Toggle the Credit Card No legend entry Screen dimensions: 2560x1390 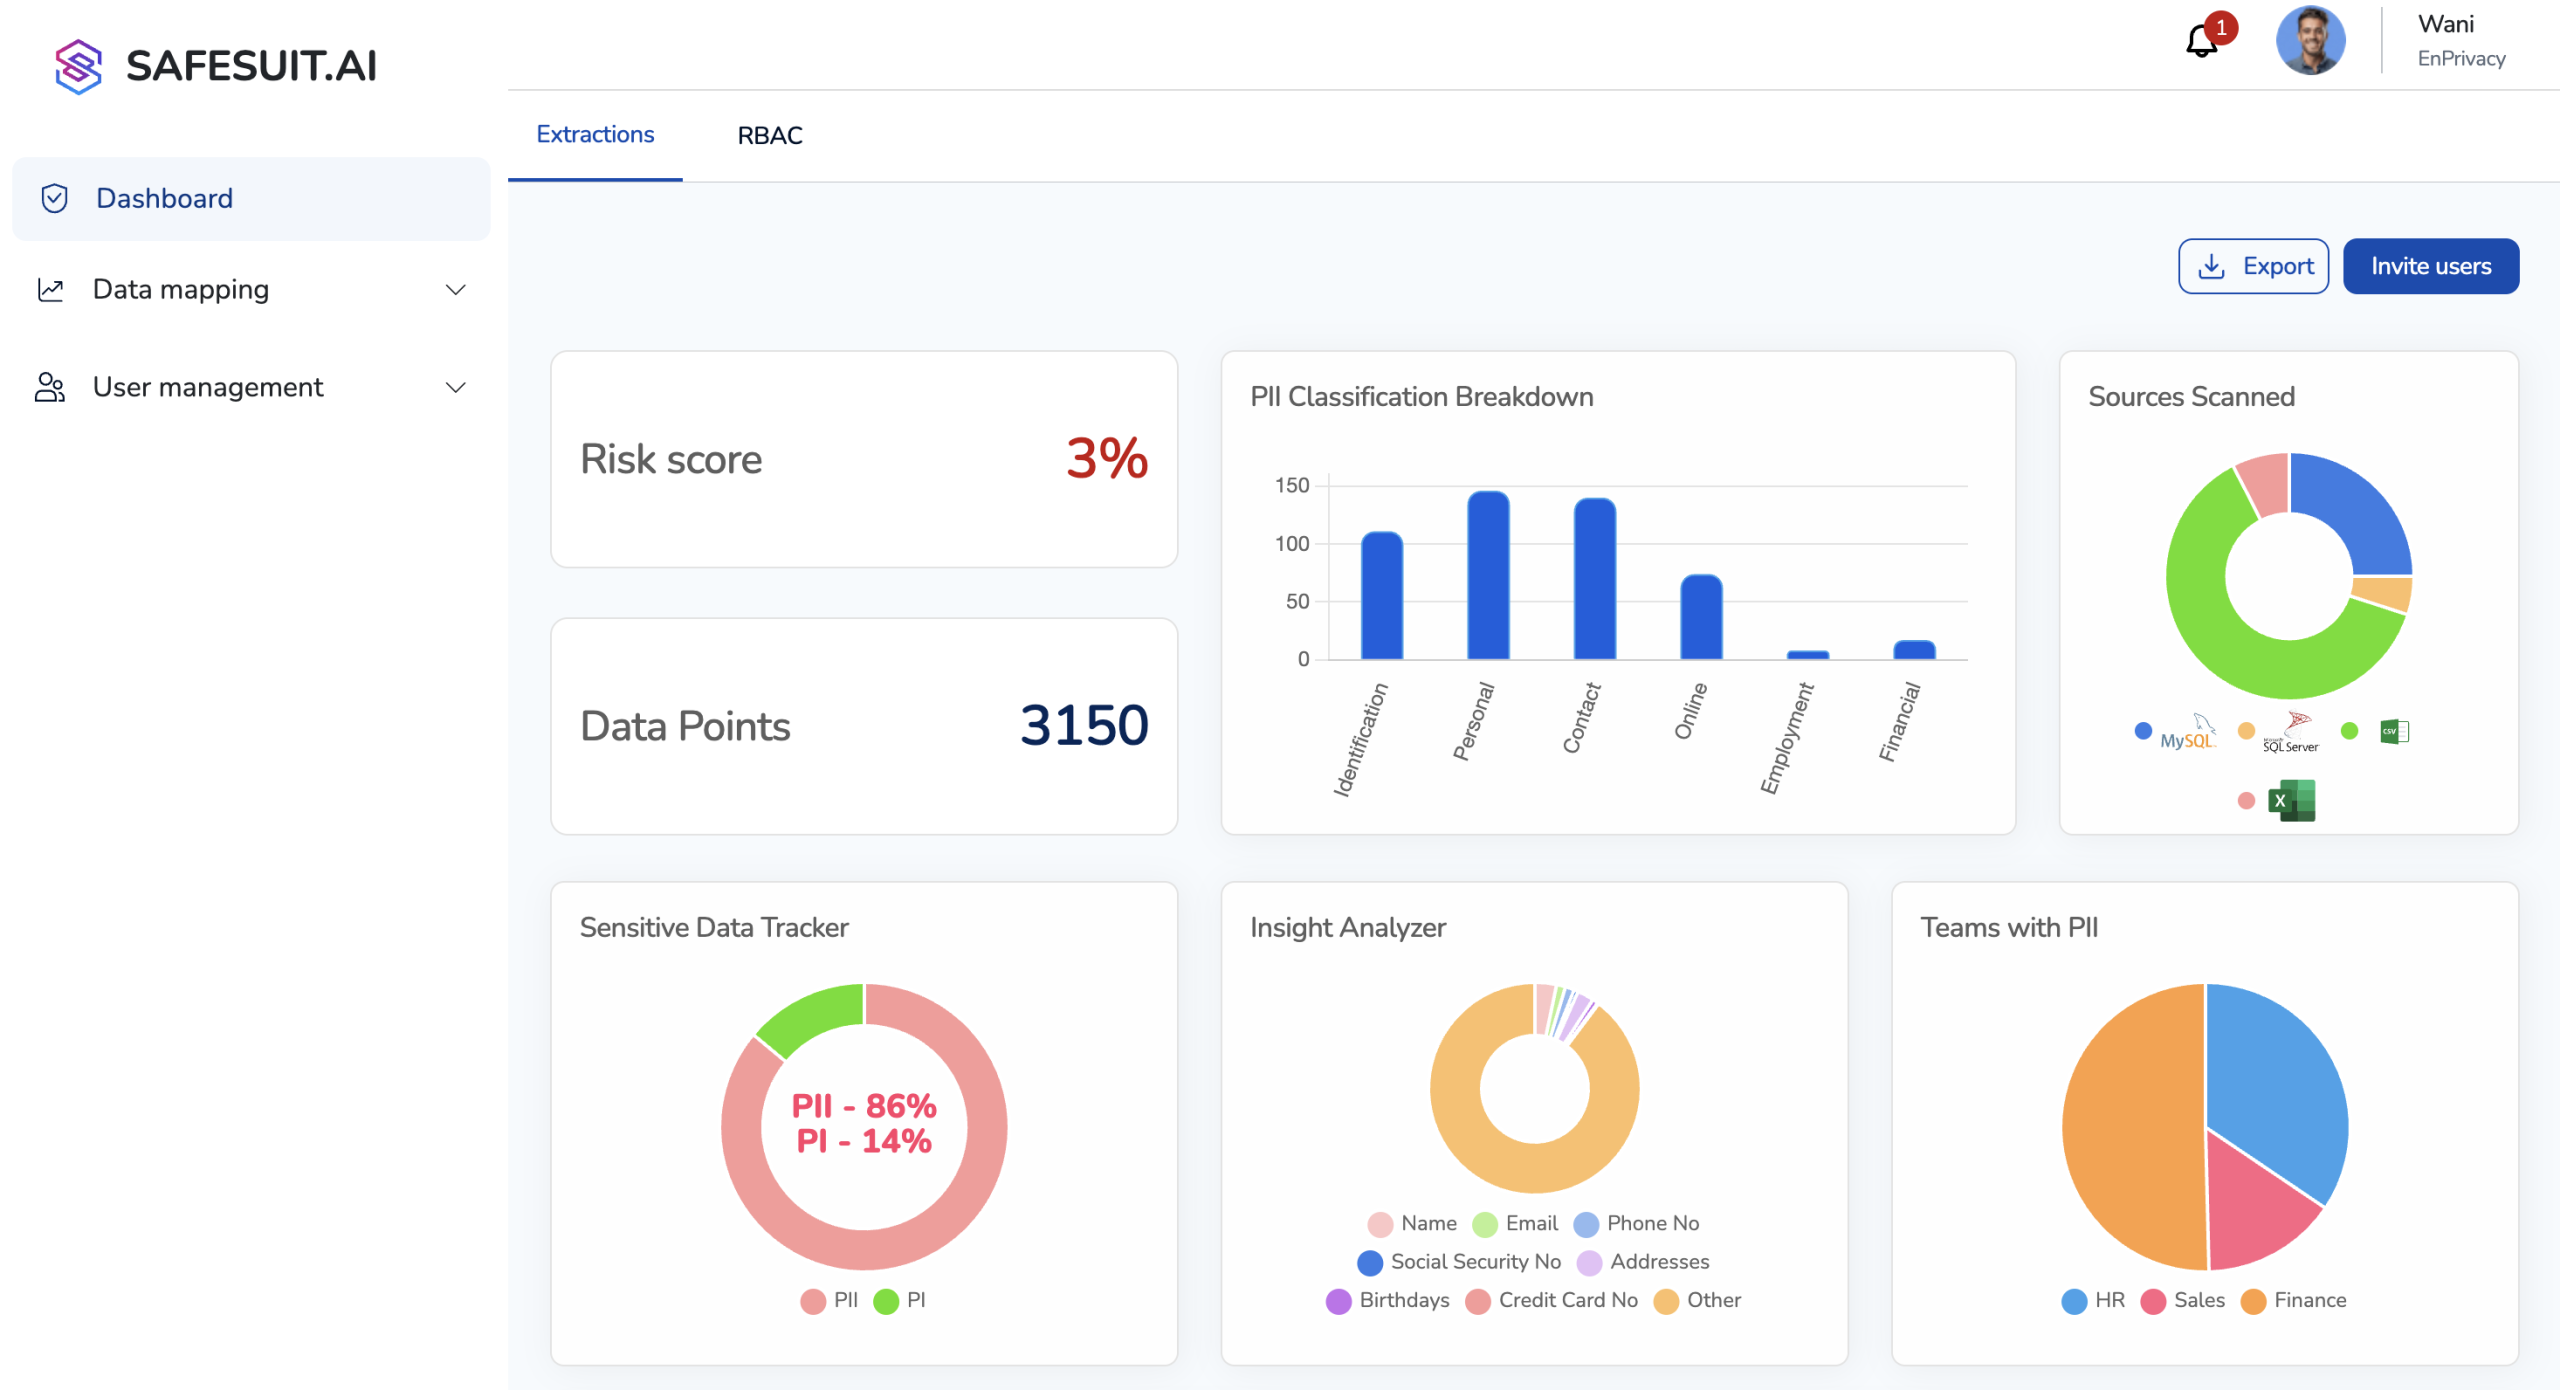(1552, 1300)
